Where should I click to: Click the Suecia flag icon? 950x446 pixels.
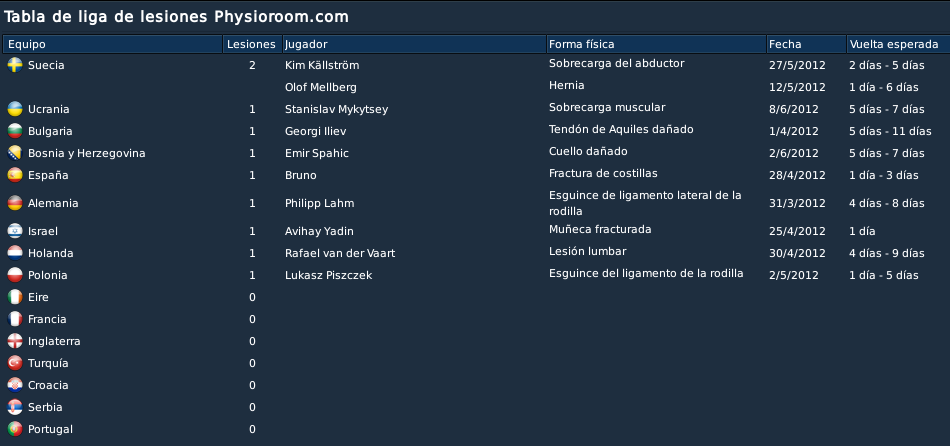coord(15,65)
